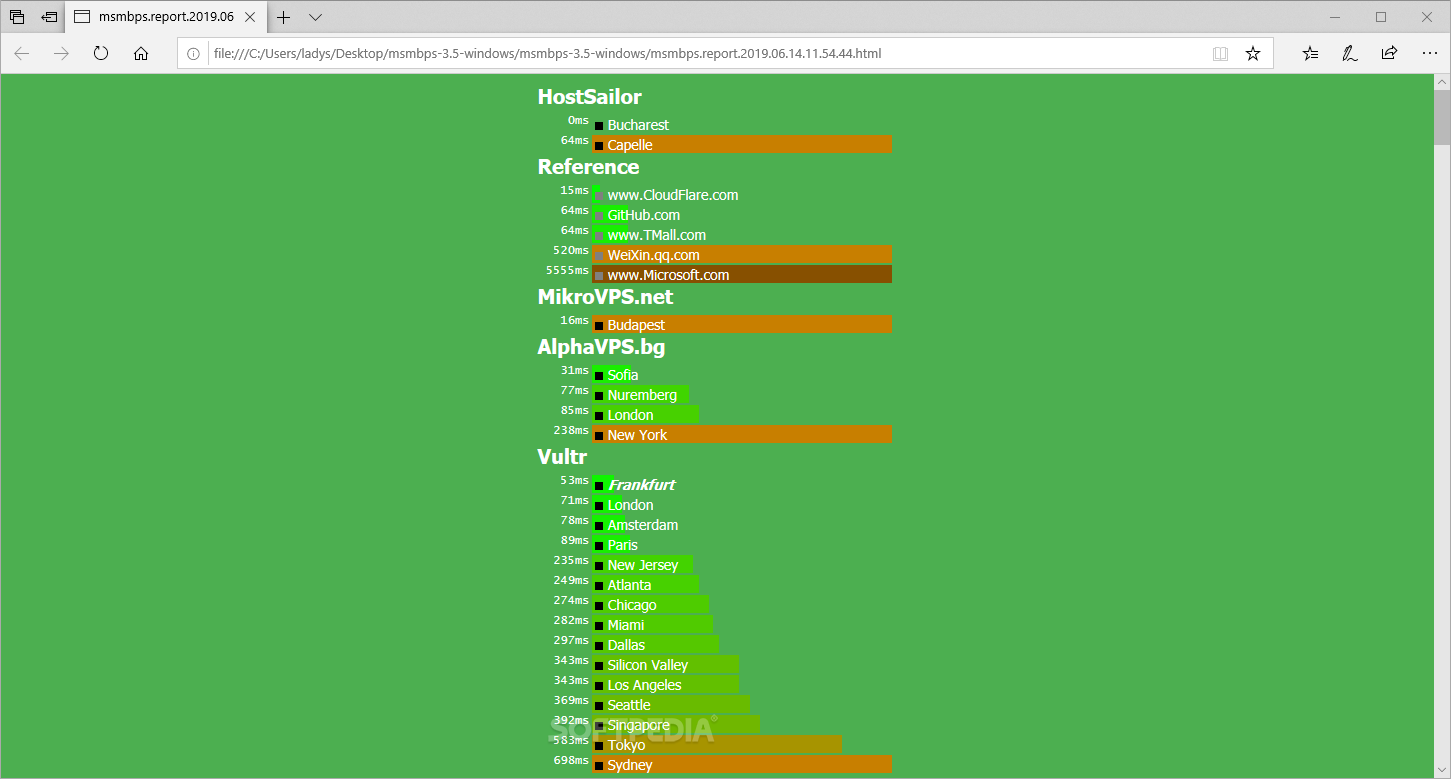Click the Reference heading
The width and height of the screenshot is (1451, 779).
pyautogui.click(x=588, y=167)
